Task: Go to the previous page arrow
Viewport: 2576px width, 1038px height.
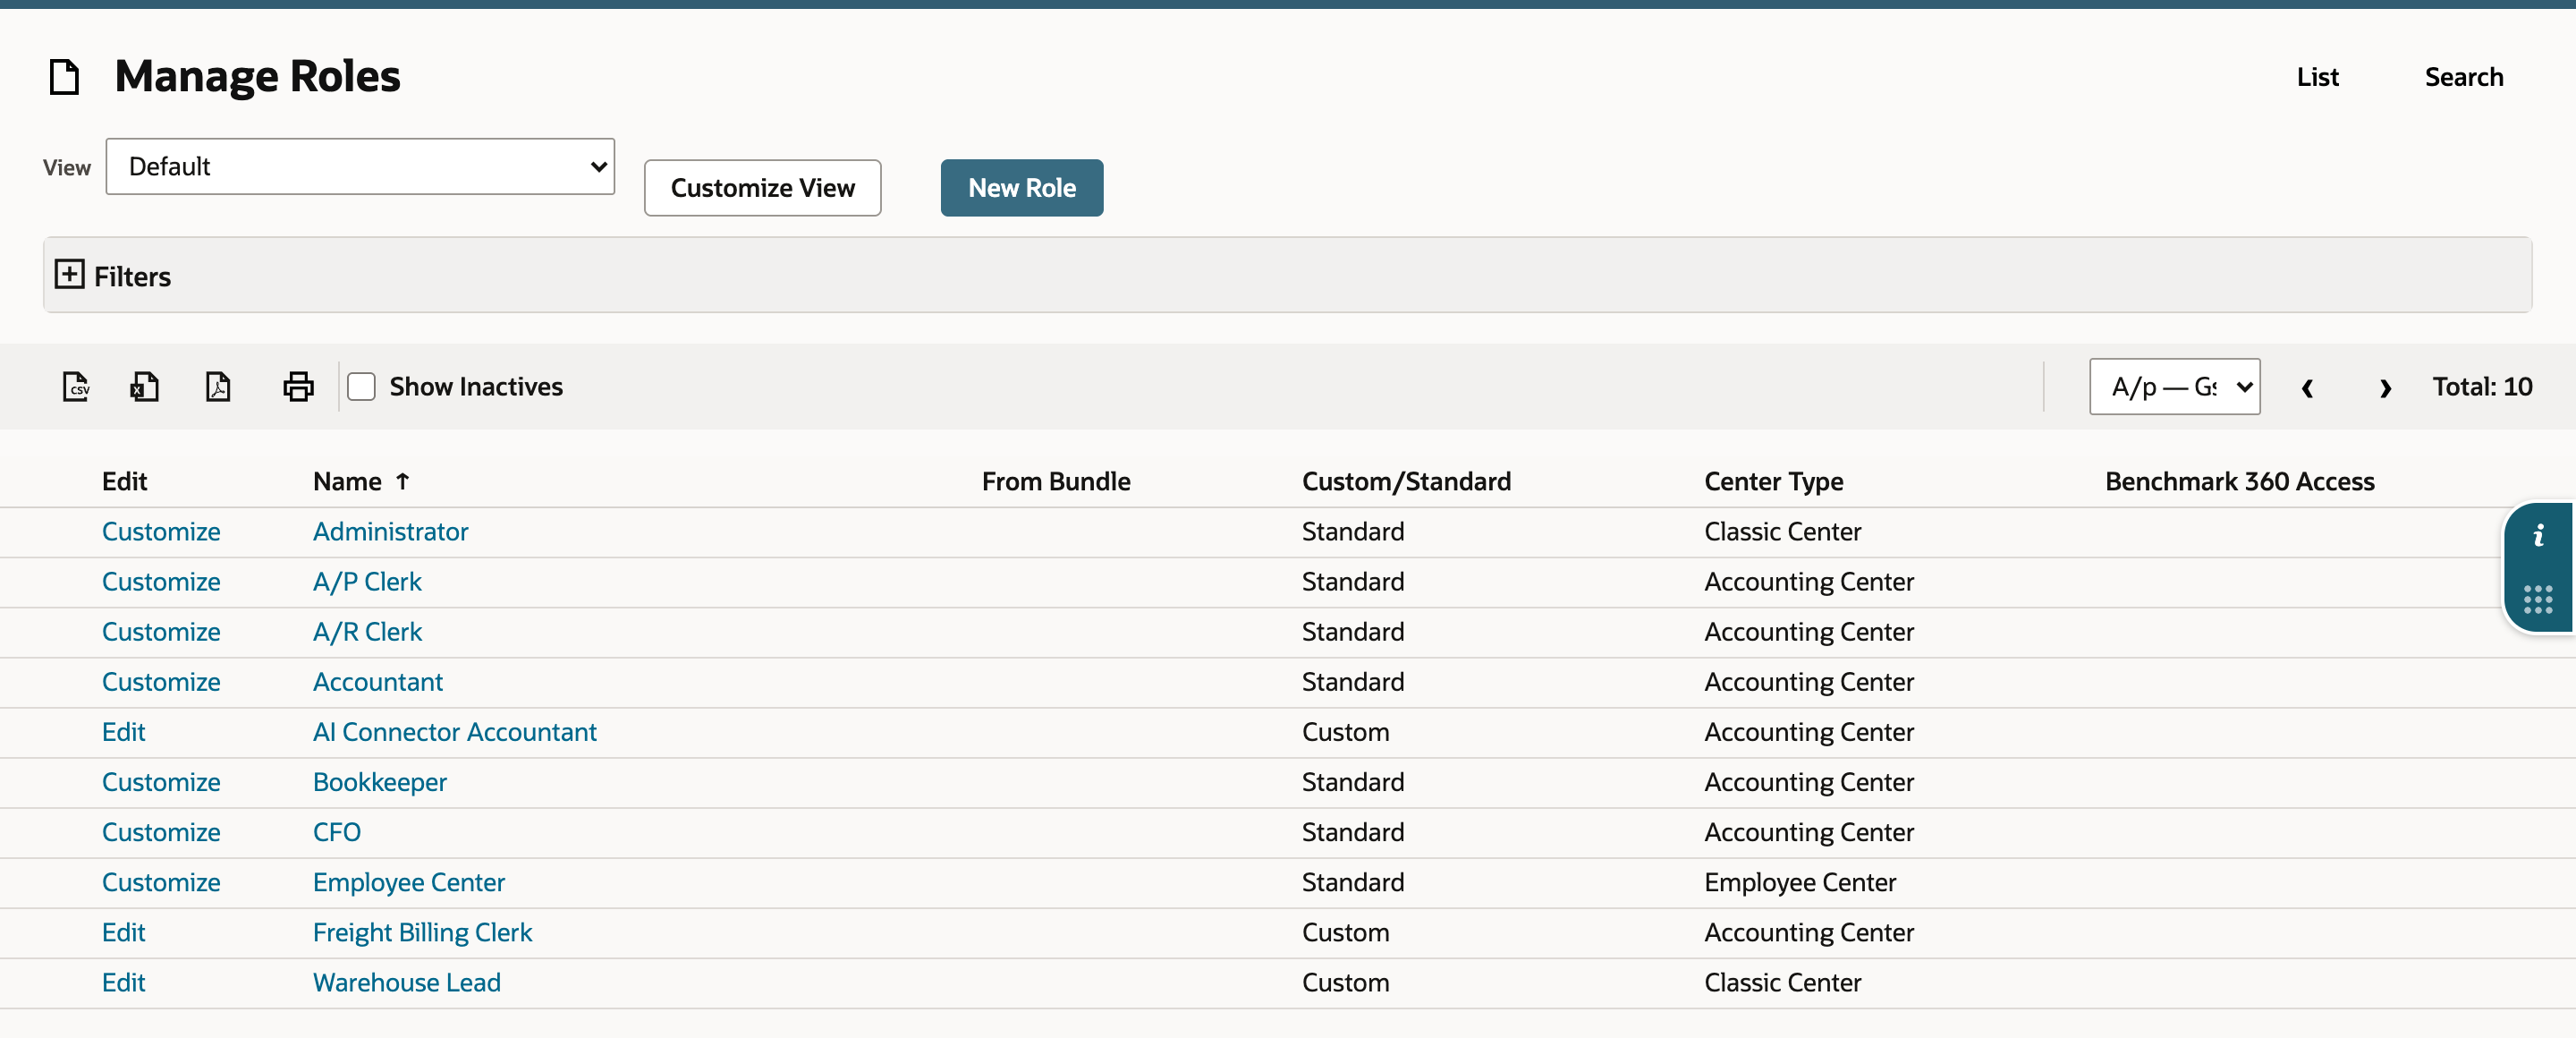Action: (2307, 388)
